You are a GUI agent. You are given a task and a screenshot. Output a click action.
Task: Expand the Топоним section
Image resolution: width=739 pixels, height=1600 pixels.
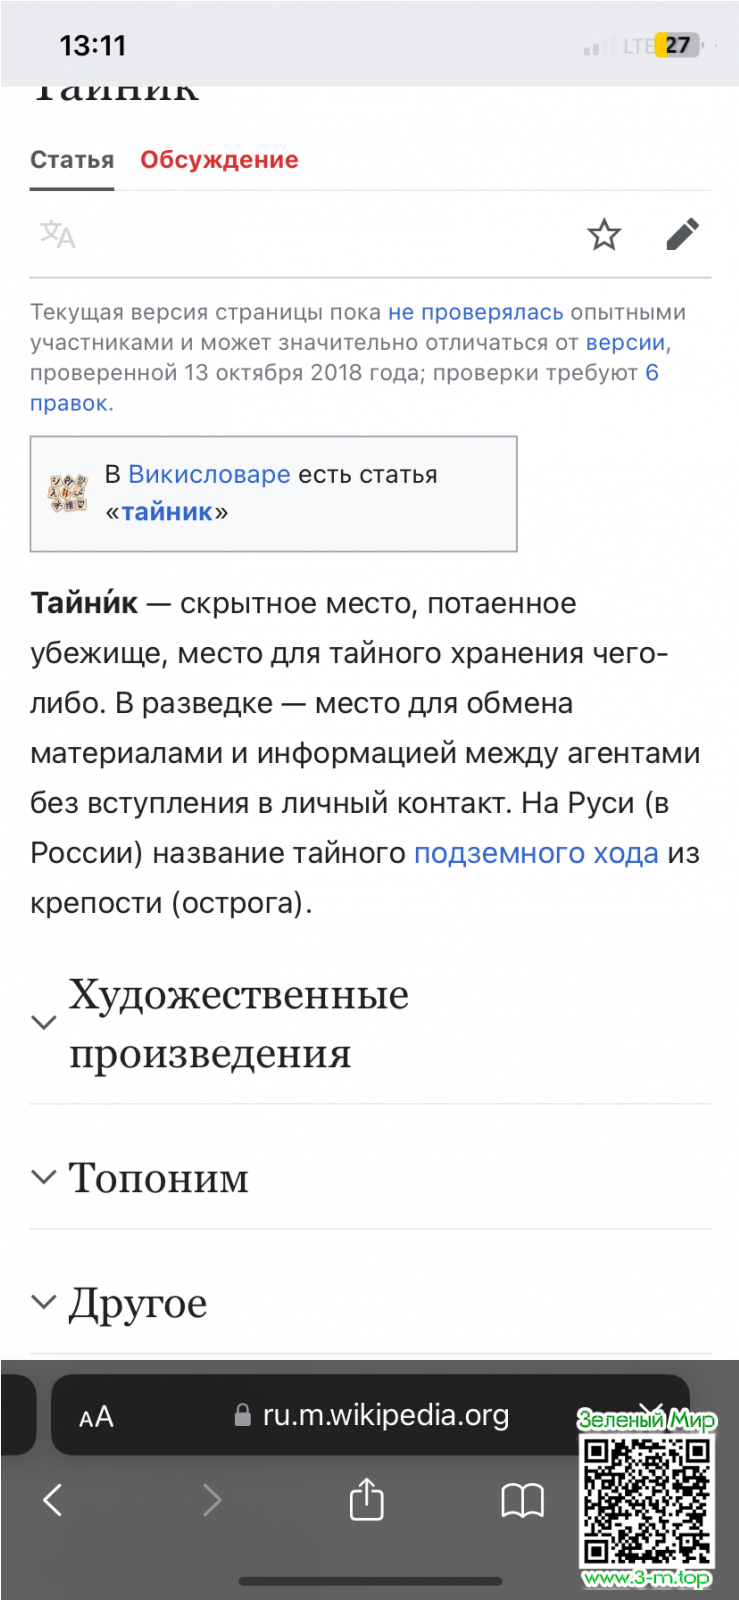[x=158, y=1177]
